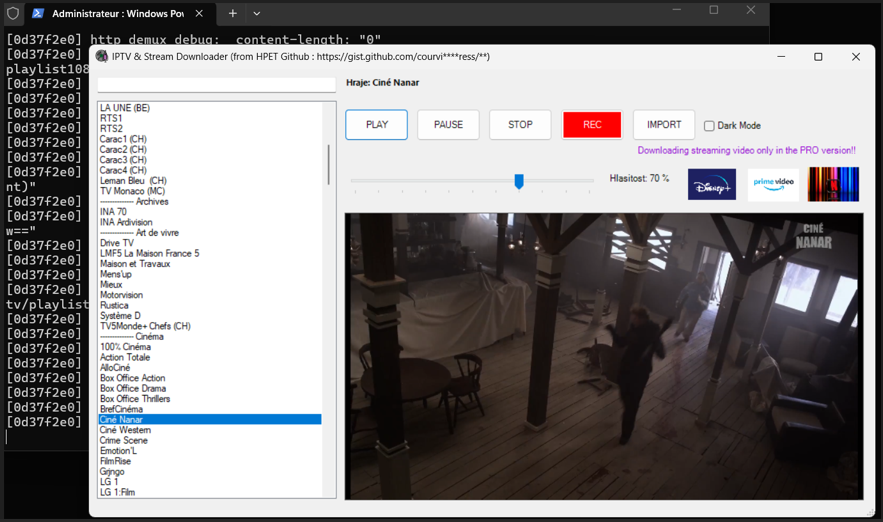Close the Administrateur PowerShell tab

(199, 13)
